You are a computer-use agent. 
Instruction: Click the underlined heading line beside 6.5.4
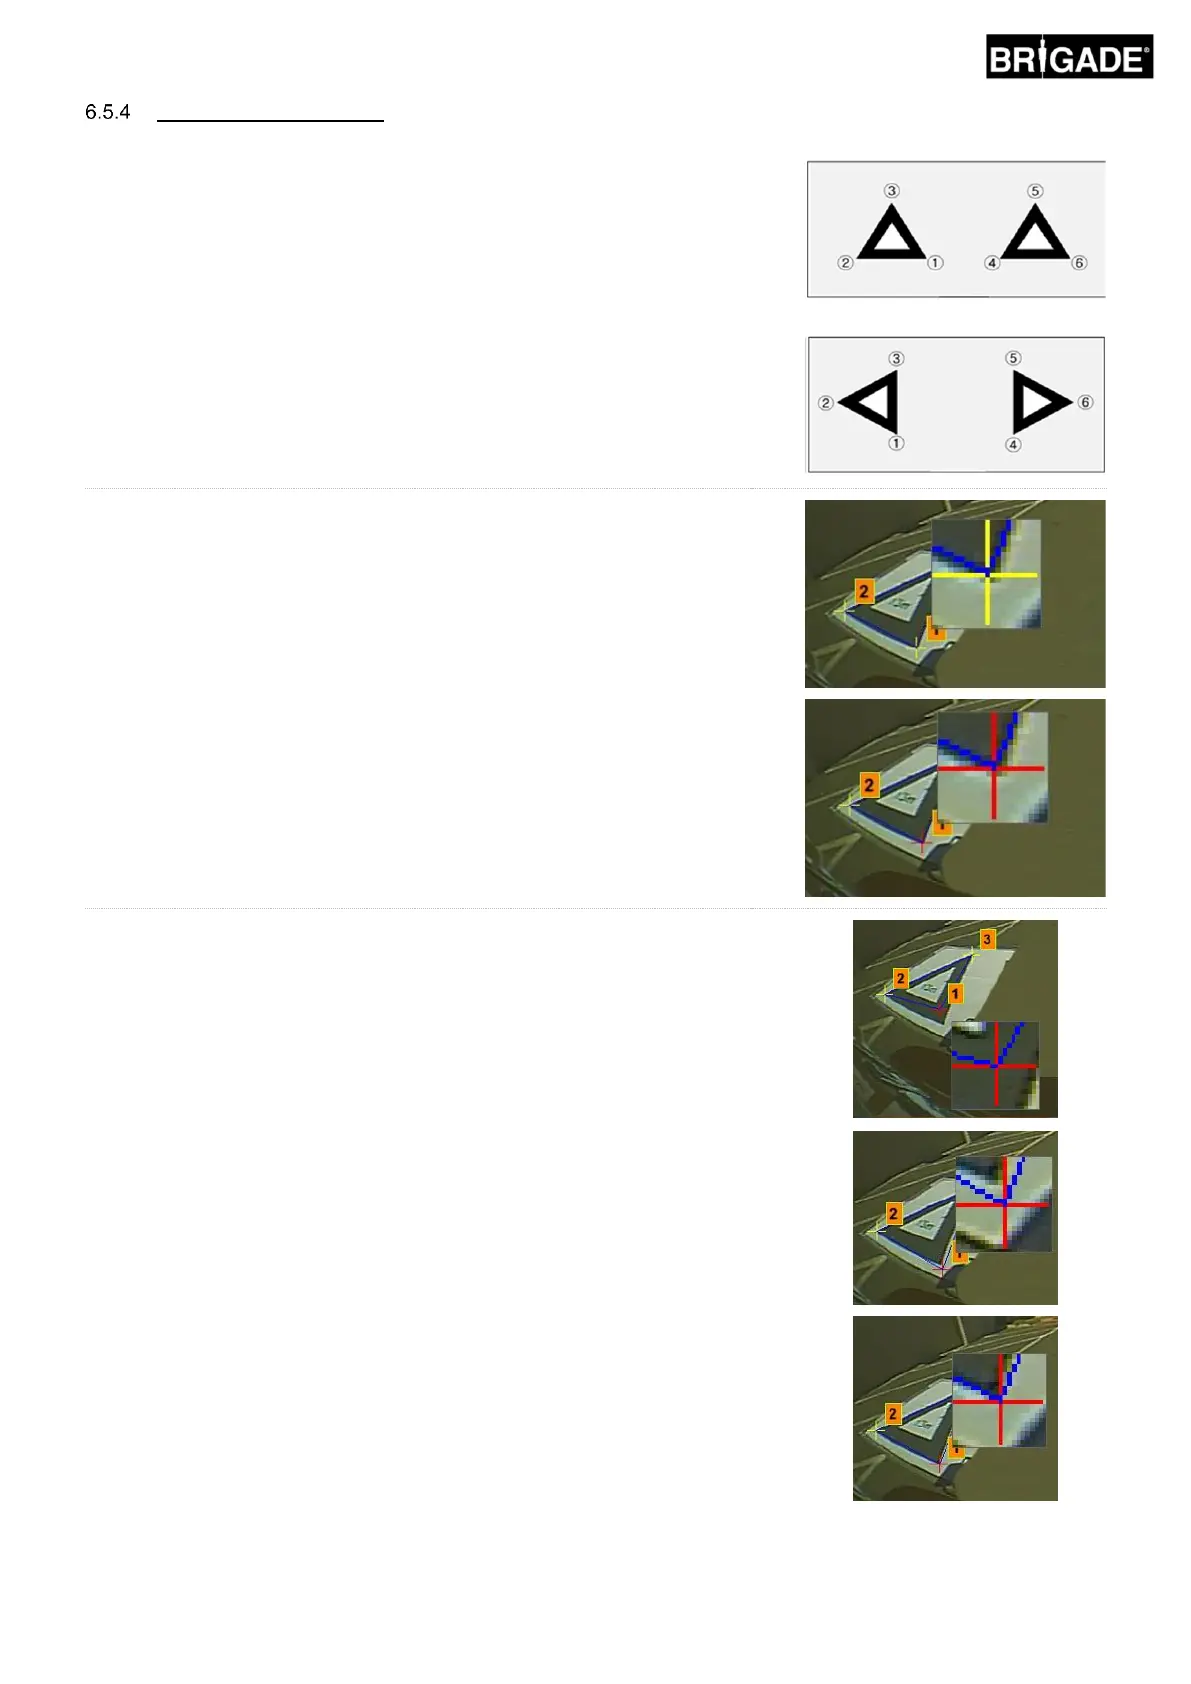(271, 120)
